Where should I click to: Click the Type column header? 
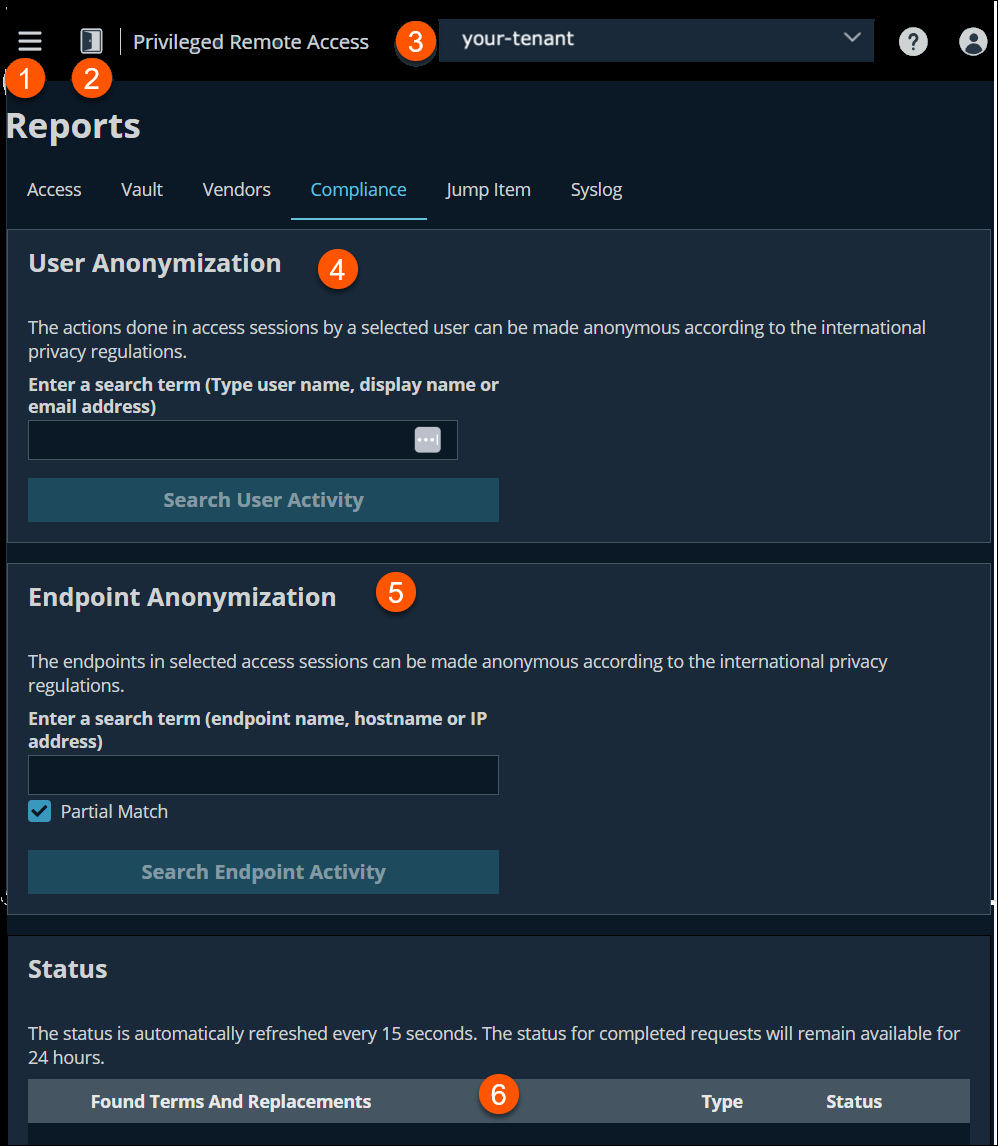(722, 1101)
